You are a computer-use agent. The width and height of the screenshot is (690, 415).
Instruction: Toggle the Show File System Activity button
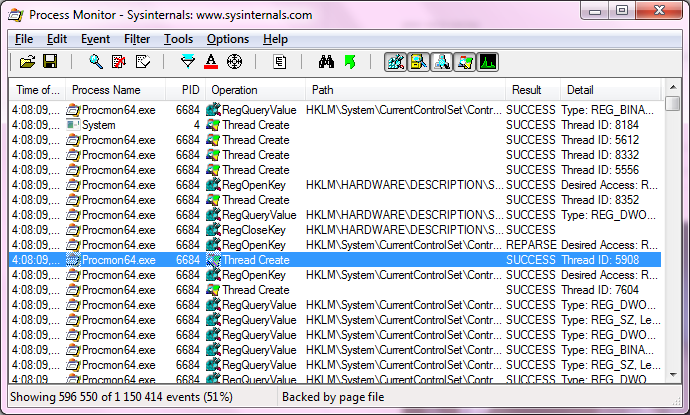[x=418, y=62]
